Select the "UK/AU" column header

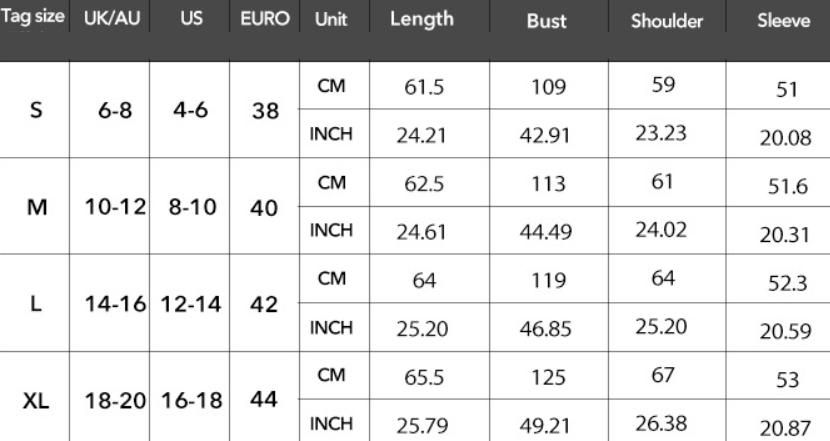(109, 21)
